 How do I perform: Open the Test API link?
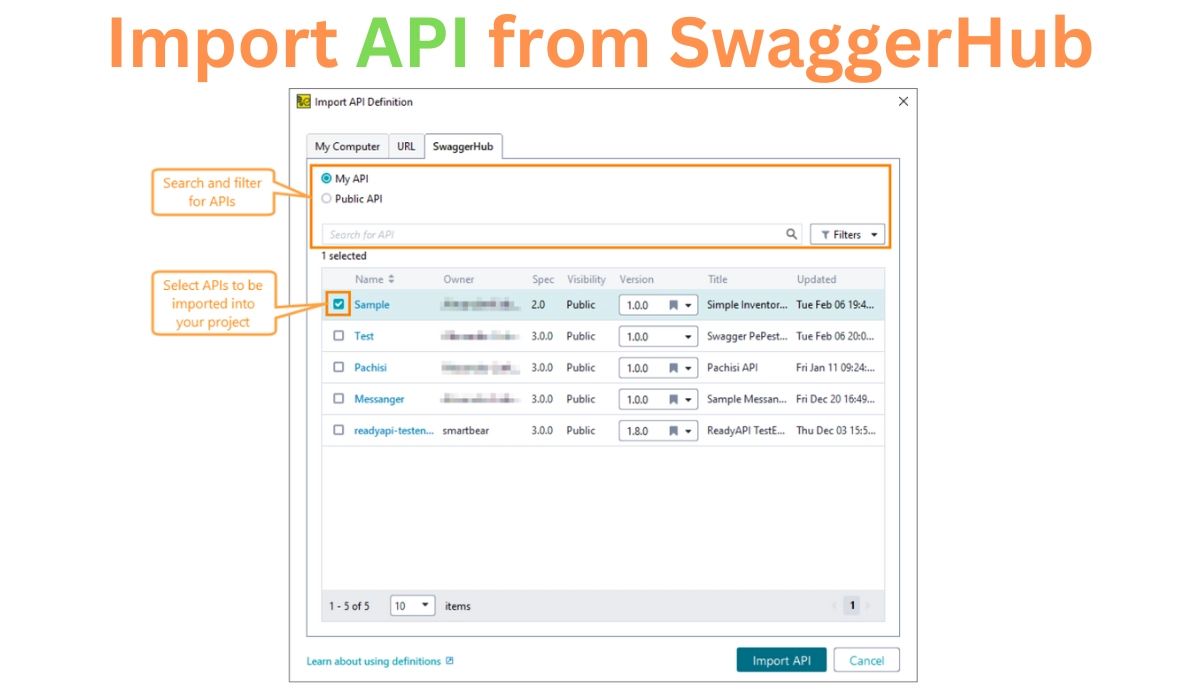(x=364, y=336)
